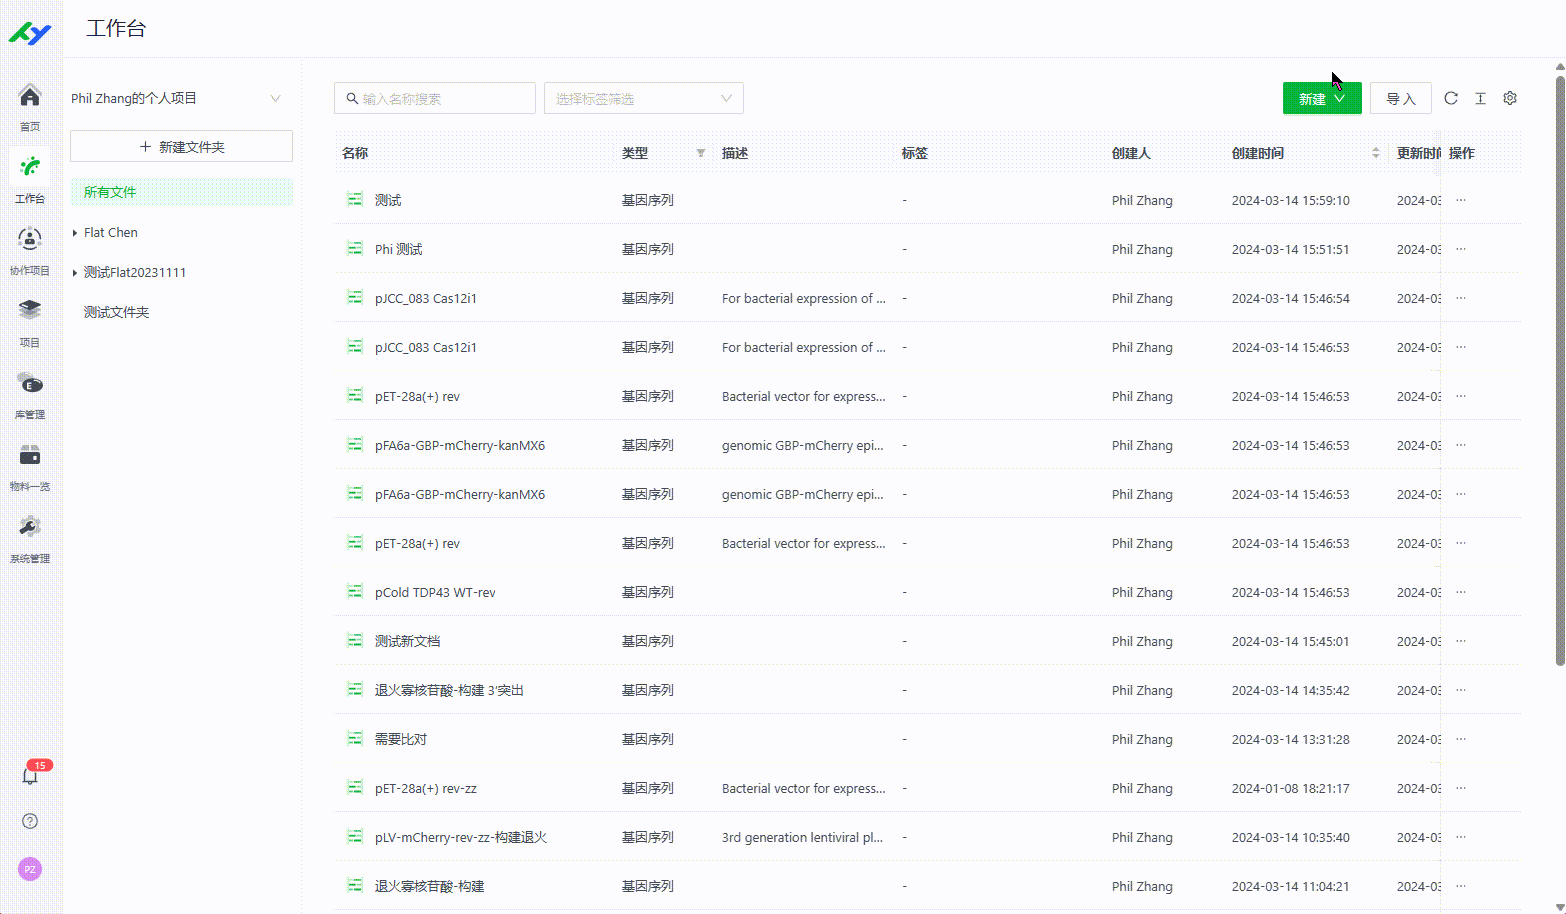Sort by 创建时间 column arrows
This screenshot has height=914, width=1566.
click(1375, 153)
